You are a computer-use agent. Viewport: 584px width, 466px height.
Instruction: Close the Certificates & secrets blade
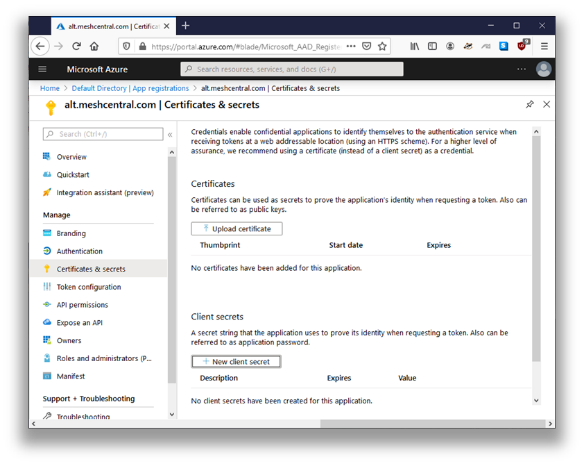pyautogui.click(x=546, y=104)
